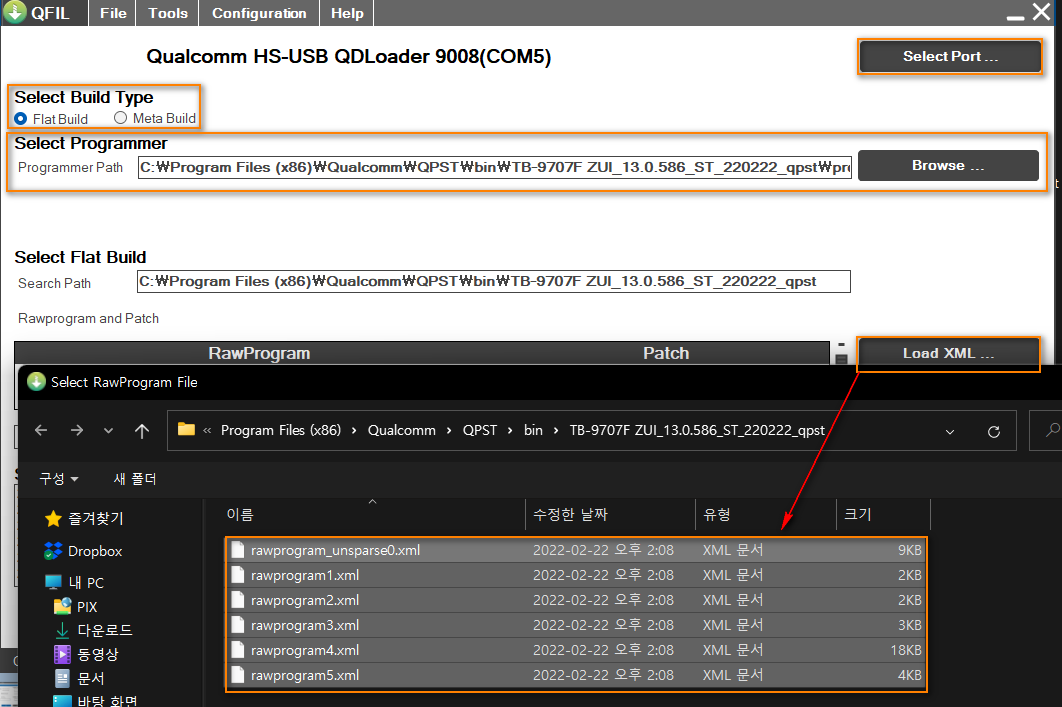Click file icon of rawprogram4.xml

click(x=238, y=649)
